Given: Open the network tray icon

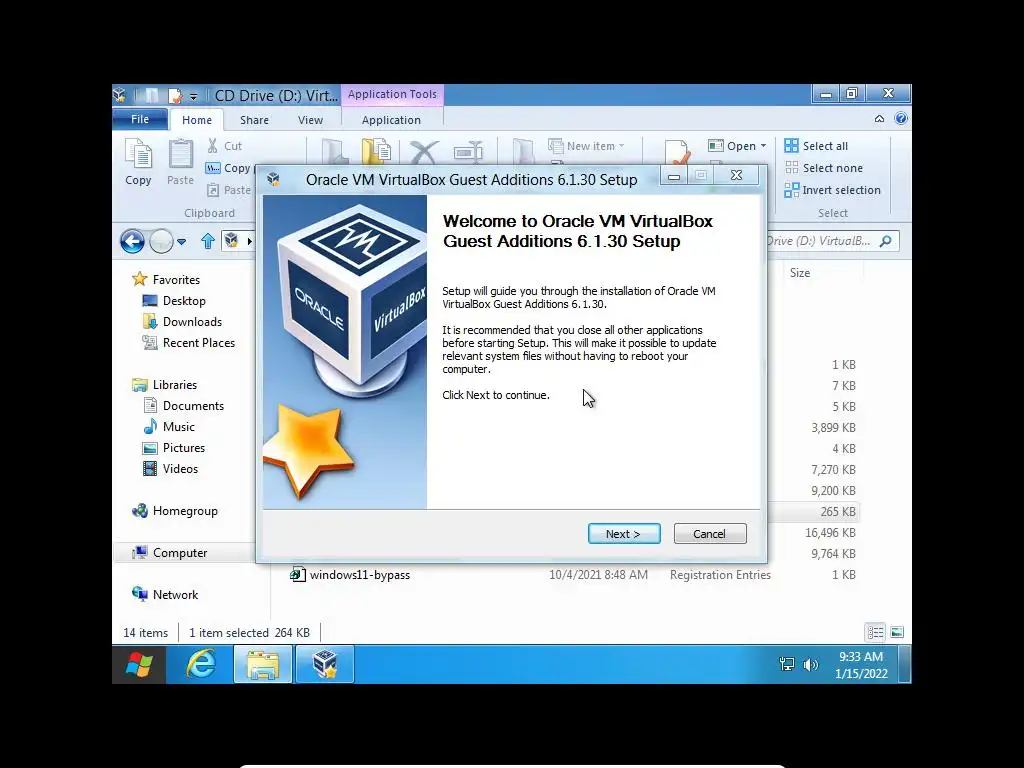Looking at the screenshot, I should pyautogui.click(x=787, y=665).
